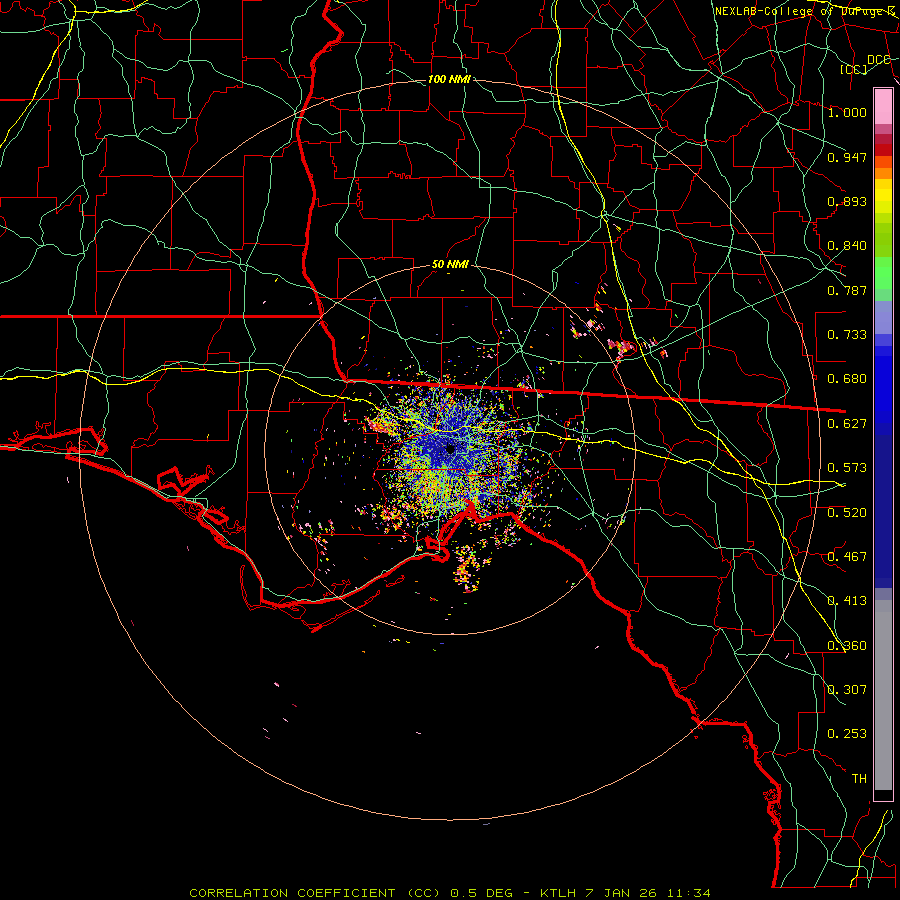Pick the 0.787 legend value

[x=847, y=290]
